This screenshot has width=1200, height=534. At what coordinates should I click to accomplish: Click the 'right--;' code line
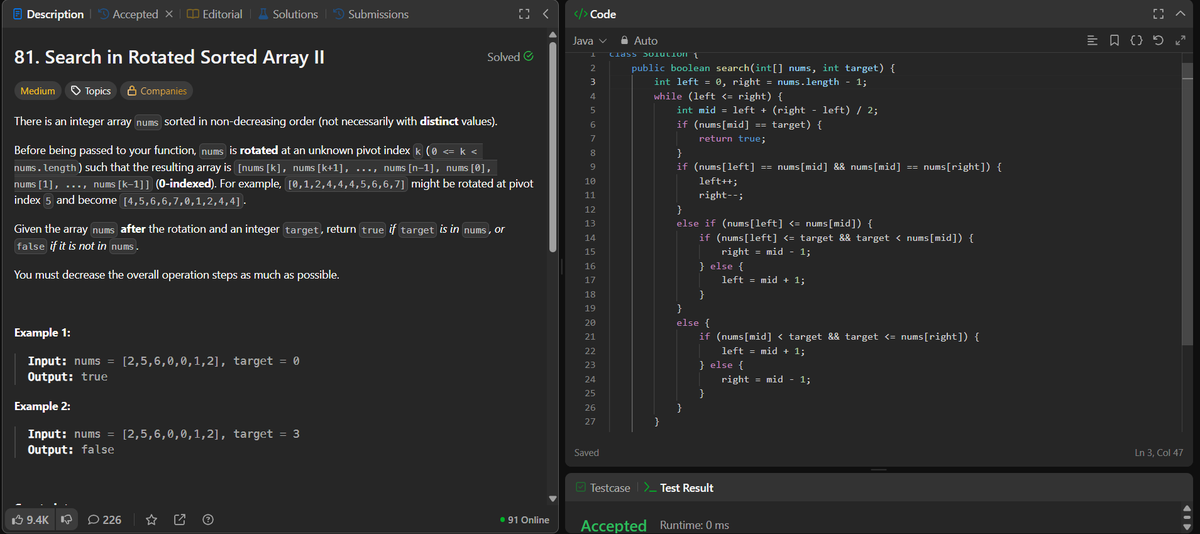[x=720, y=194]
